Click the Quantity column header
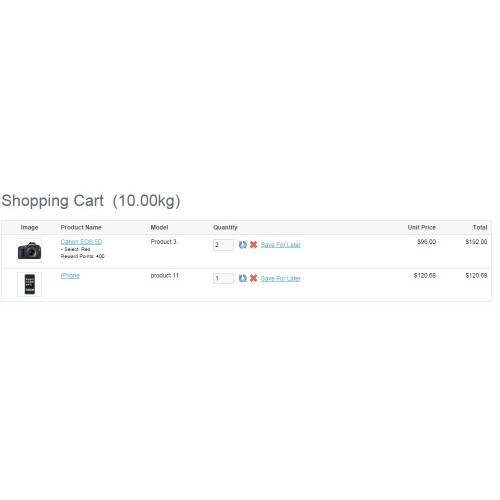 [x=225, y=227]
